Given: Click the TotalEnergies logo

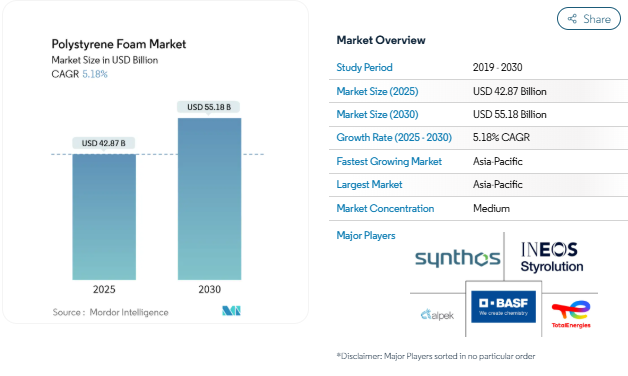Looking at the screenshot, I should (571, 315).
